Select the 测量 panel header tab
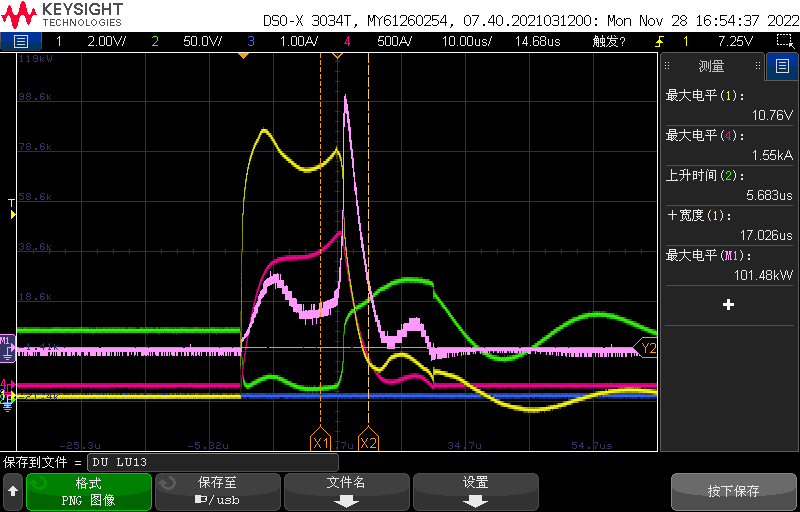The image size is (800, 512). [x=711, y=66]
